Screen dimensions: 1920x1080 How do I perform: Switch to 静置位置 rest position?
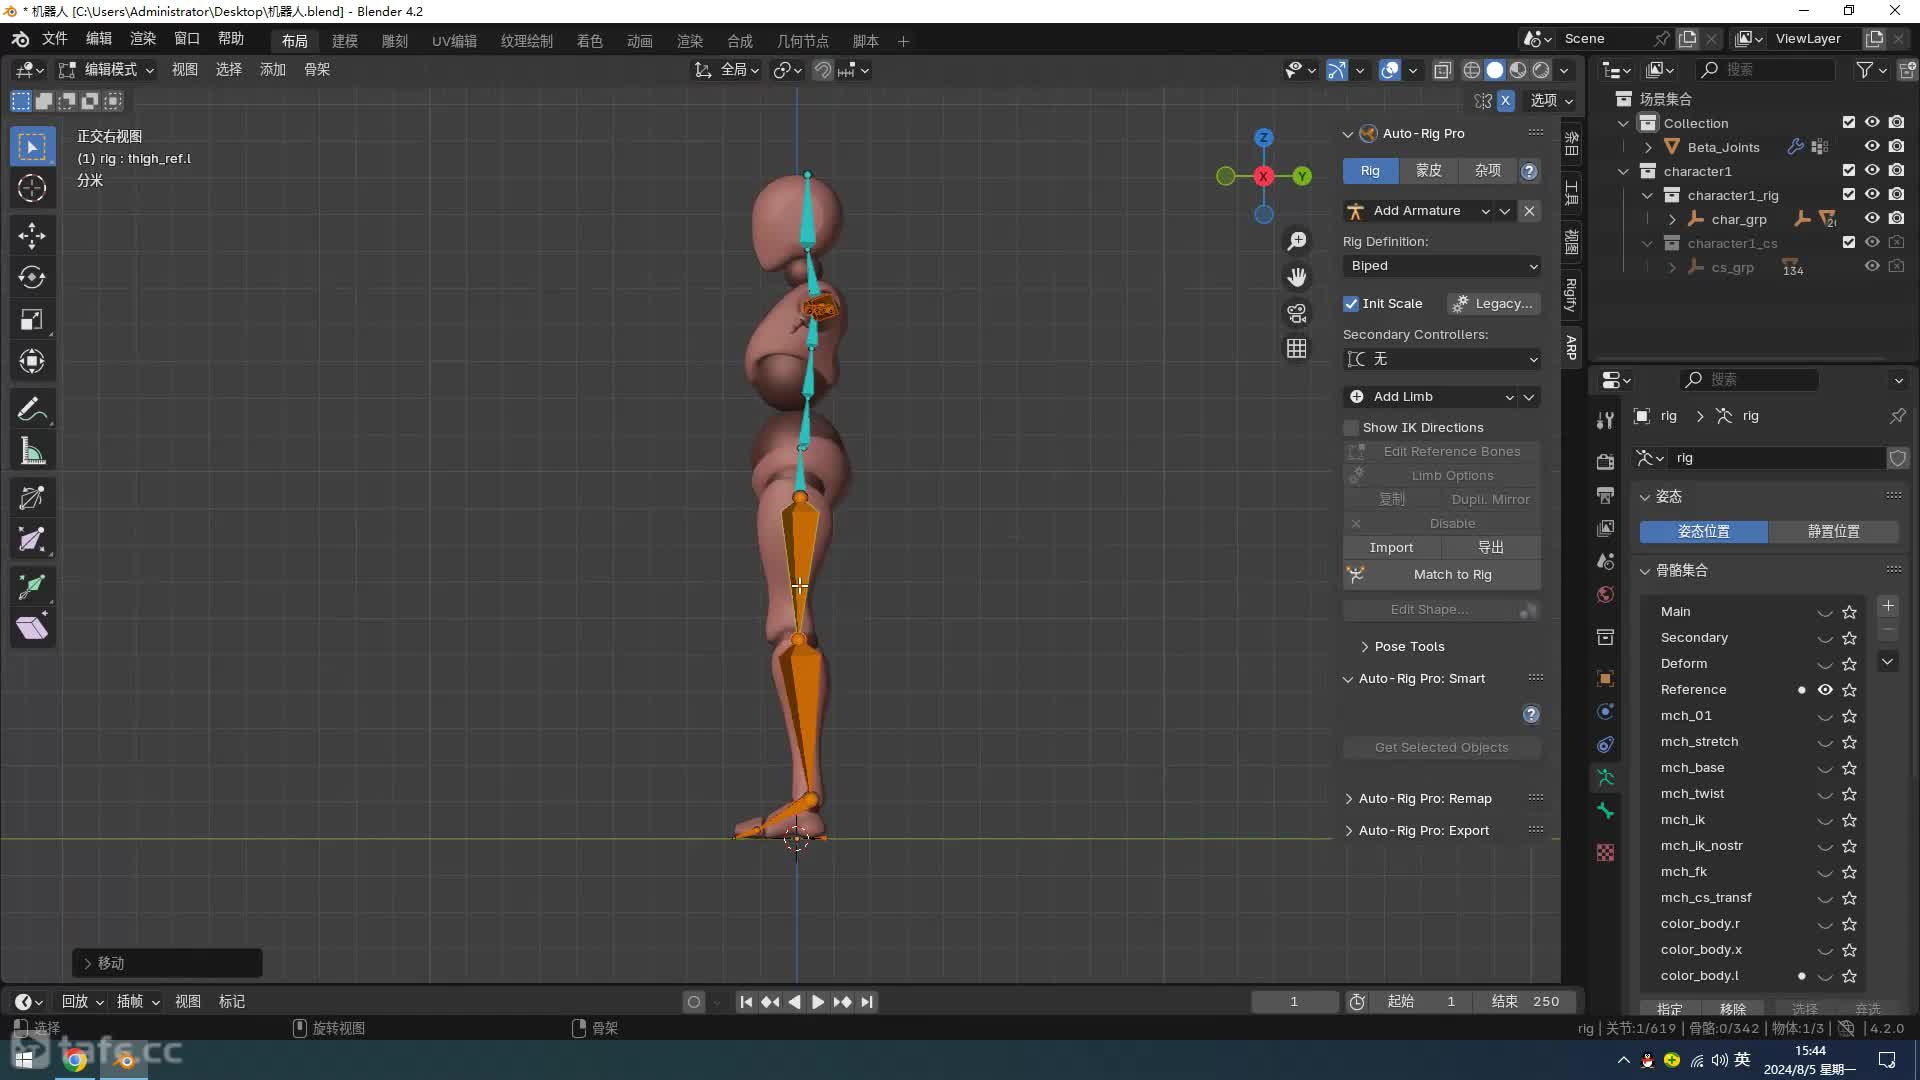[1833, 532]
